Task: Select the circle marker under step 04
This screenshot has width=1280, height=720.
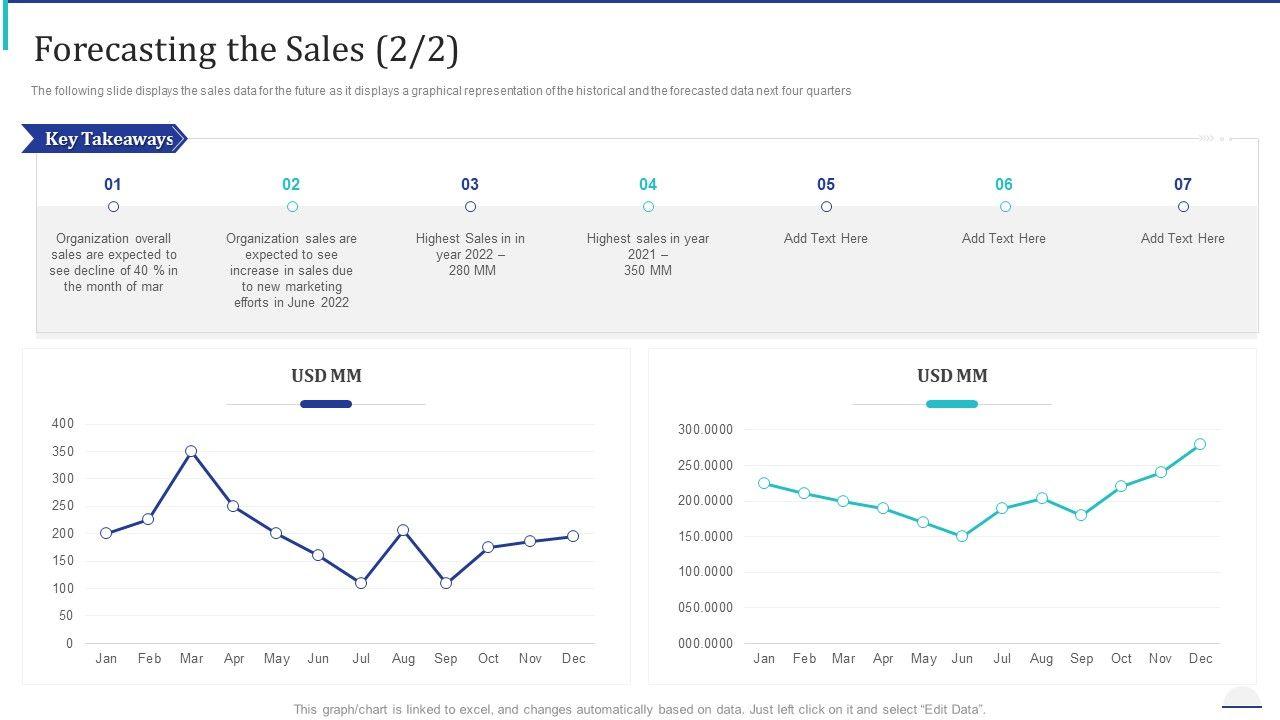Action: click(648, 207)
